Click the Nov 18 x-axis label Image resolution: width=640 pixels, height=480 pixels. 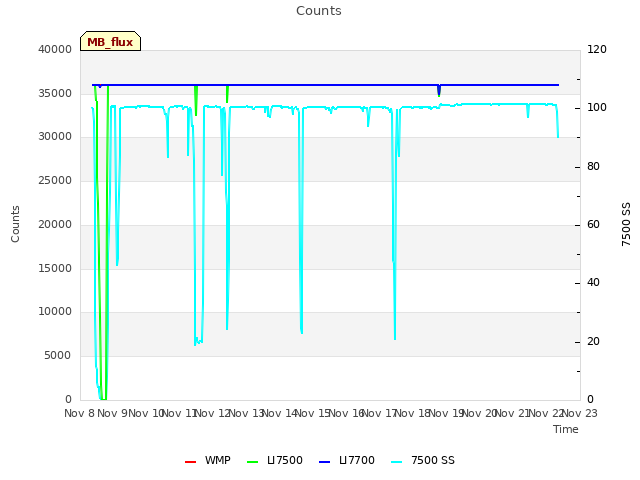coord(413,413)
